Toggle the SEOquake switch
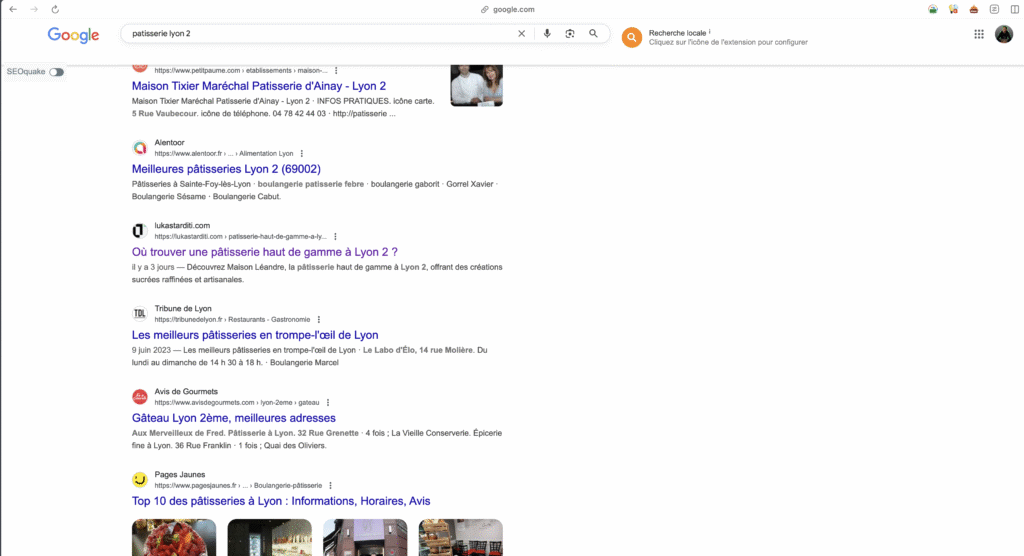This screenshot has height=556, width=1024. (56, 72)
